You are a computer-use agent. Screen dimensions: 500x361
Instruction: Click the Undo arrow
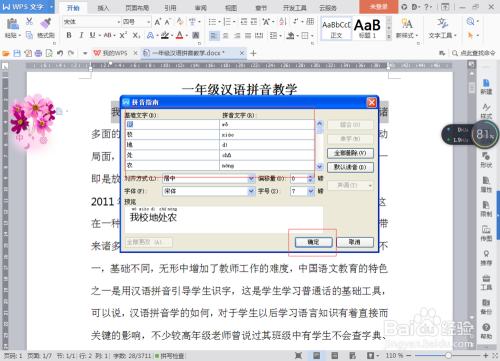(x=60, y=53)
